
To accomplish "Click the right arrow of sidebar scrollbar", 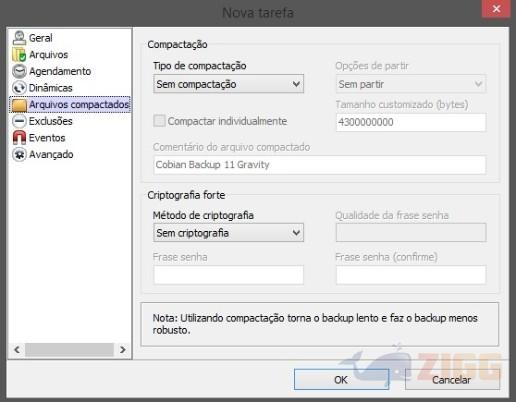I will (x=123, y=350).
